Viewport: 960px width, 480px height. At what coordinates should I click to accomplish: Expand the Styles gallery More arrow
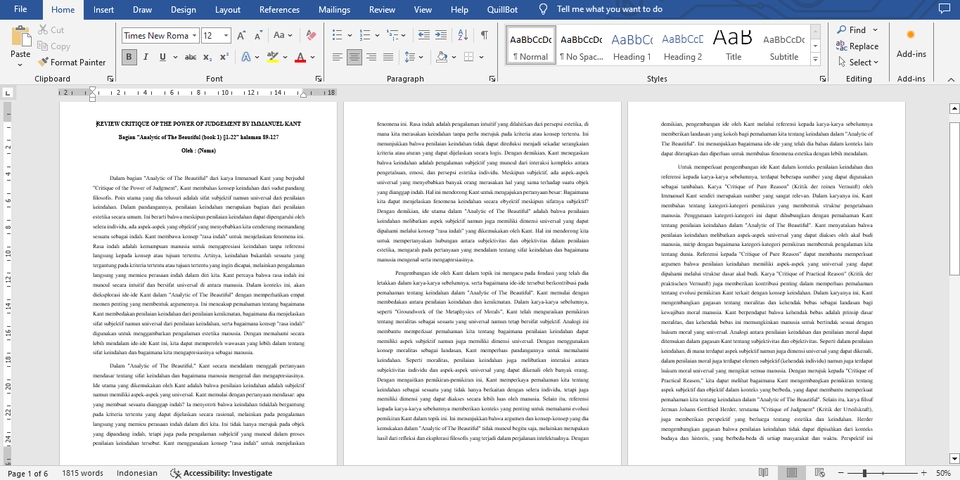(x=815, y=59)
